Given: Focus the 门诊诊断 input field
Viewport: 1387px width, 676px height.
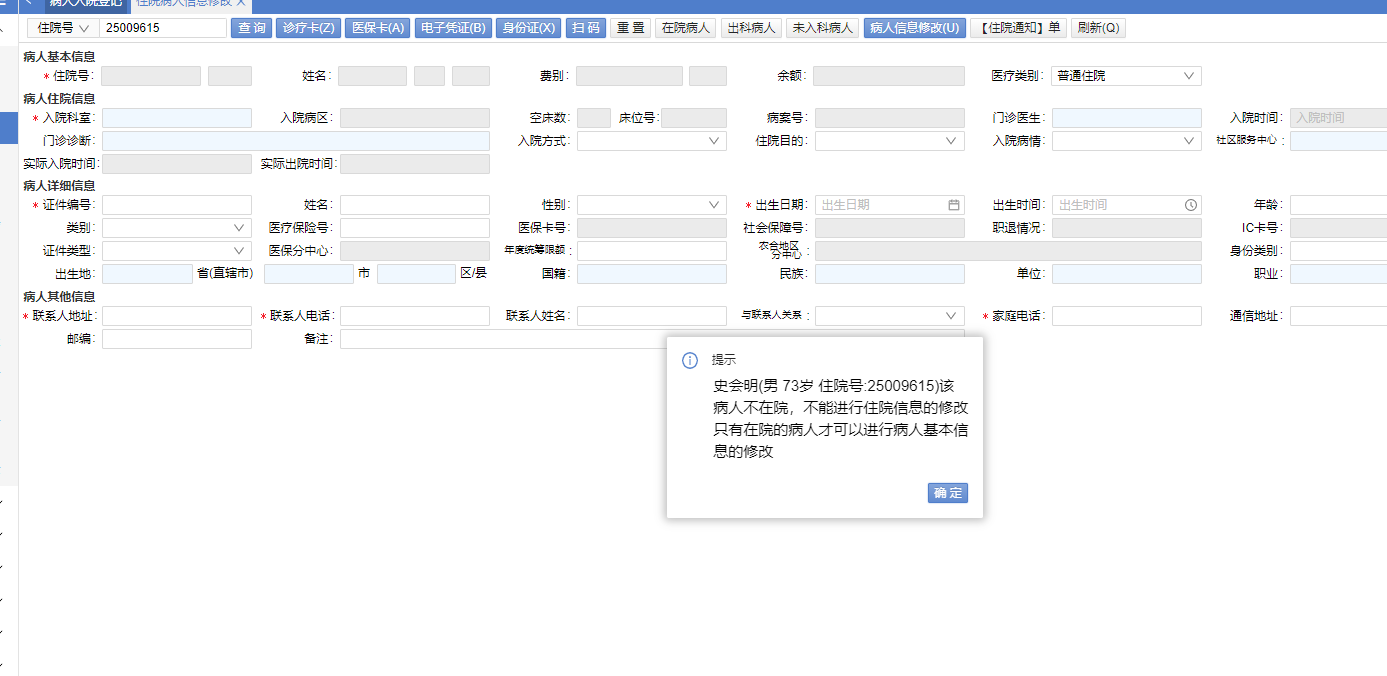Looking at the screenshot, I should coord(296,141).
